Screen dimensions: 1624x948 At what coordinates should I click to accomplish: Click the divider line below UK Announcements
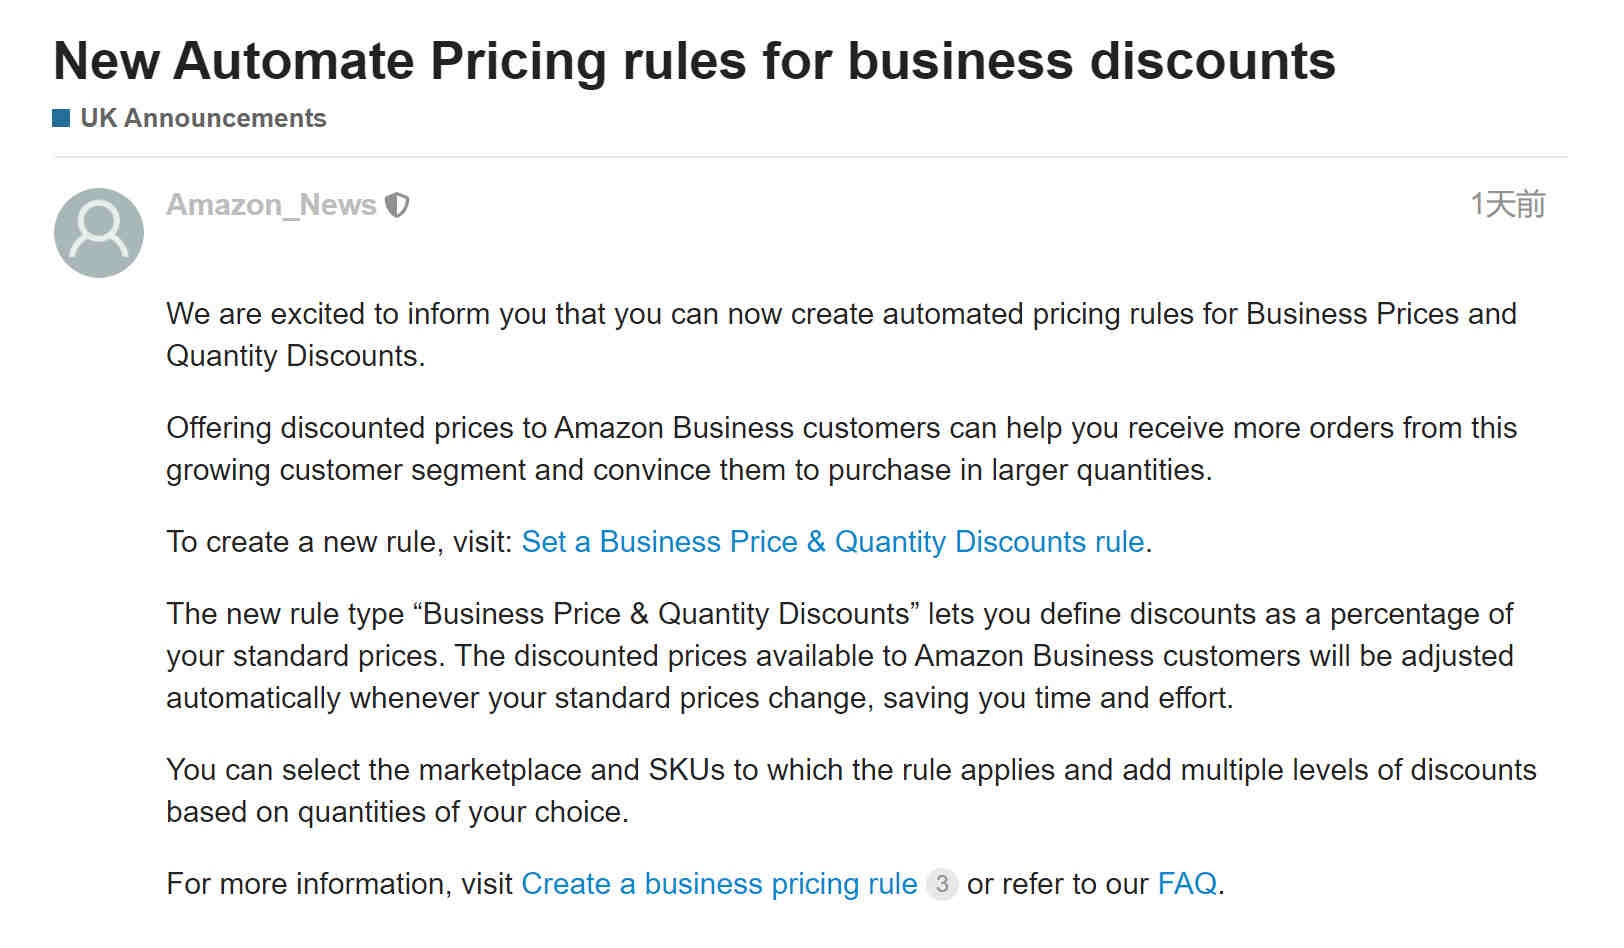pos(810,157)
